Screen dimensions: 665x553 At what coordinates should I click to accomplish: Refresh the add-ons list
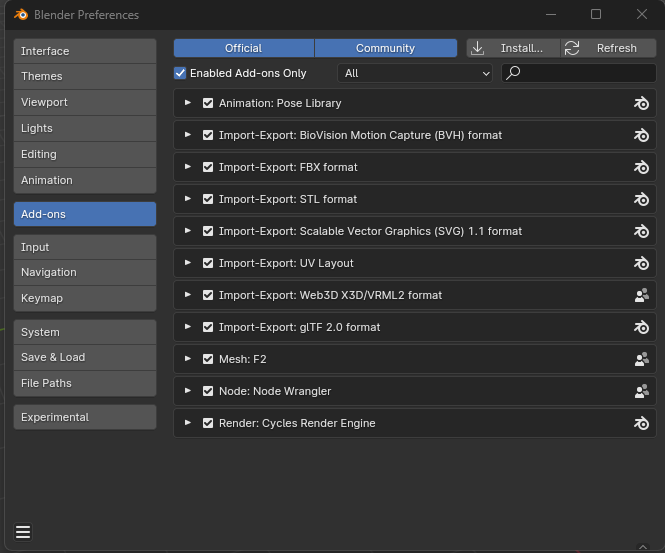point(609,48)
